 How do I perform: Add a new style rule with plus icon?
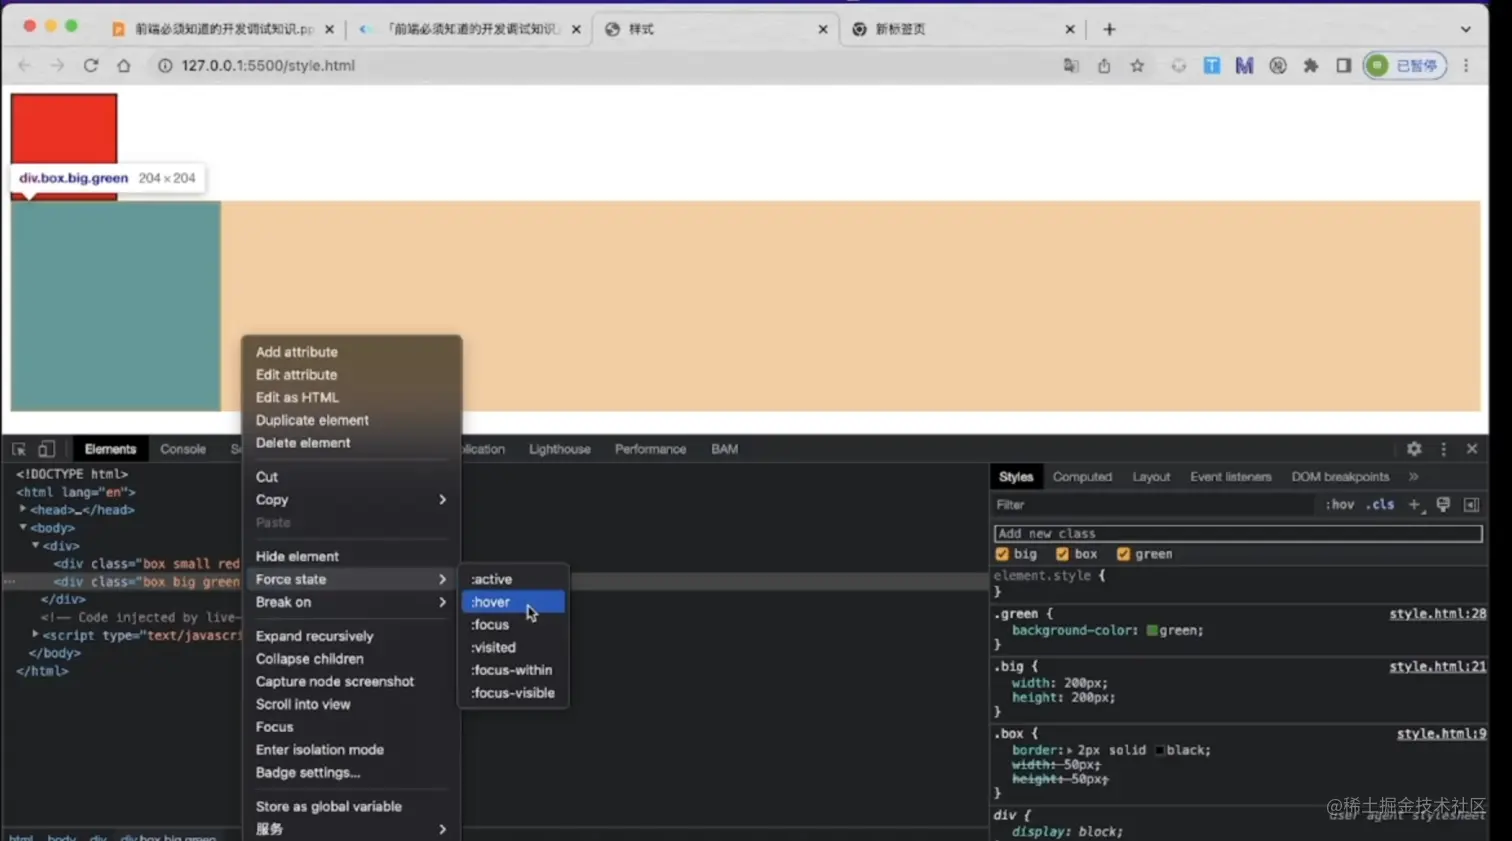[x=1414, y=505]
